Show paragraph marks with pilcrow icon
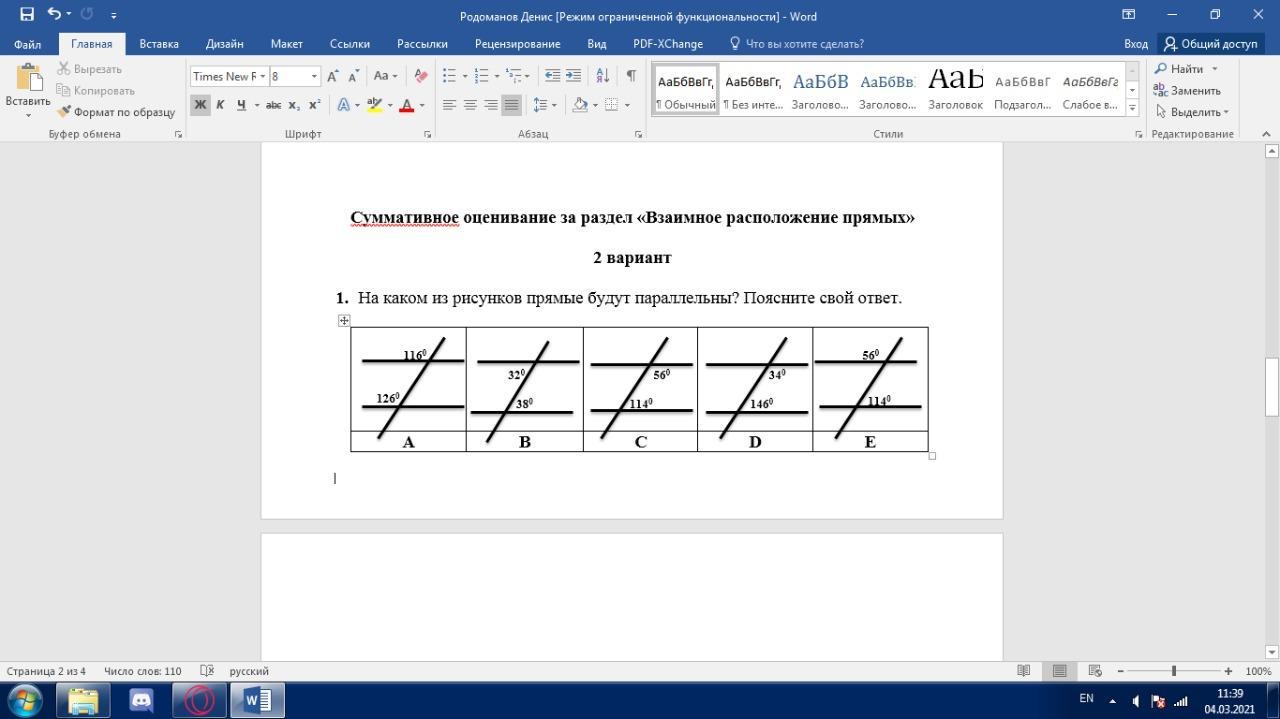This screenshot has width=1280, height=719. 631,76
